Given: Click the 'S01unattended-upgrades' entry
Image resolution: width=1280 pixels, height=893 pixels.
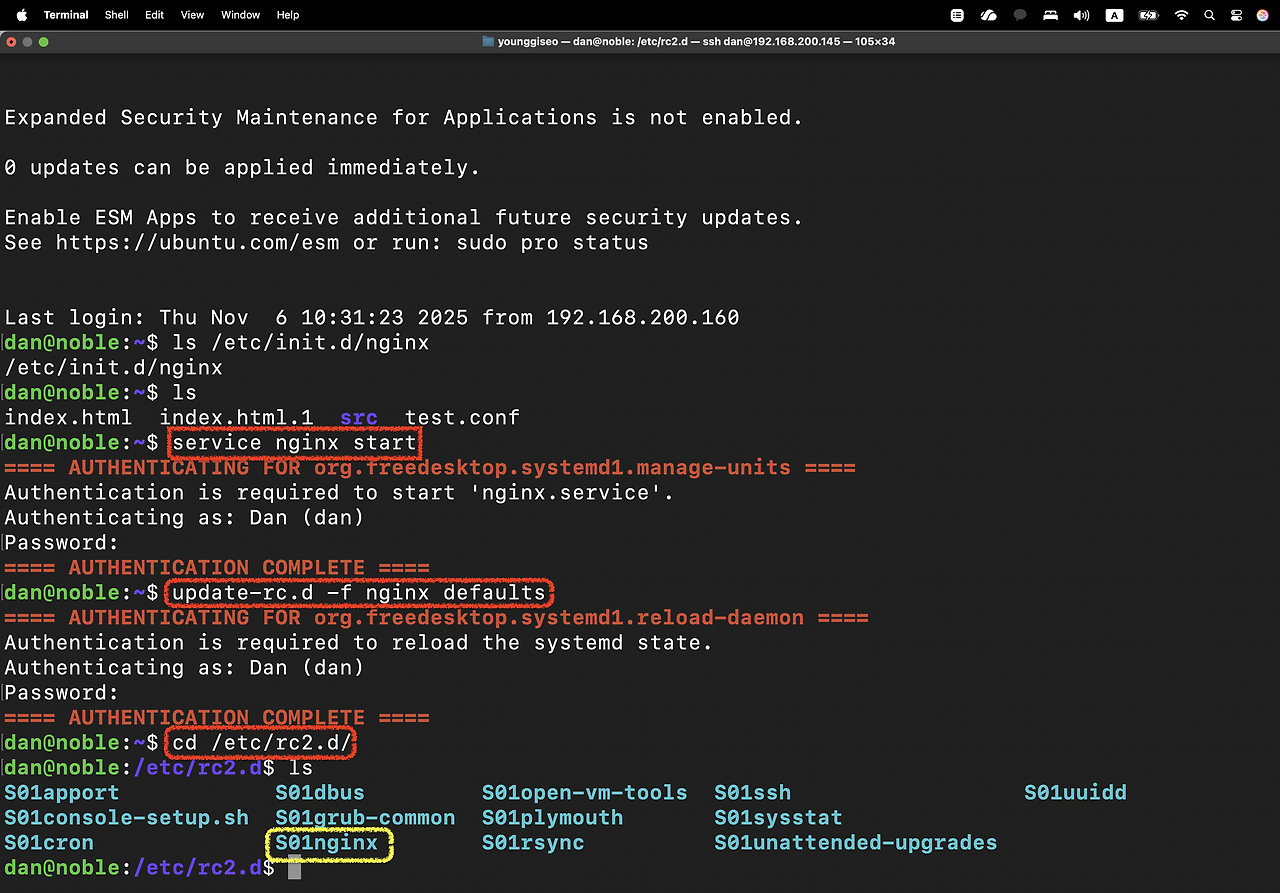Looking at the screenshot, I should click(x=855, y=843).
